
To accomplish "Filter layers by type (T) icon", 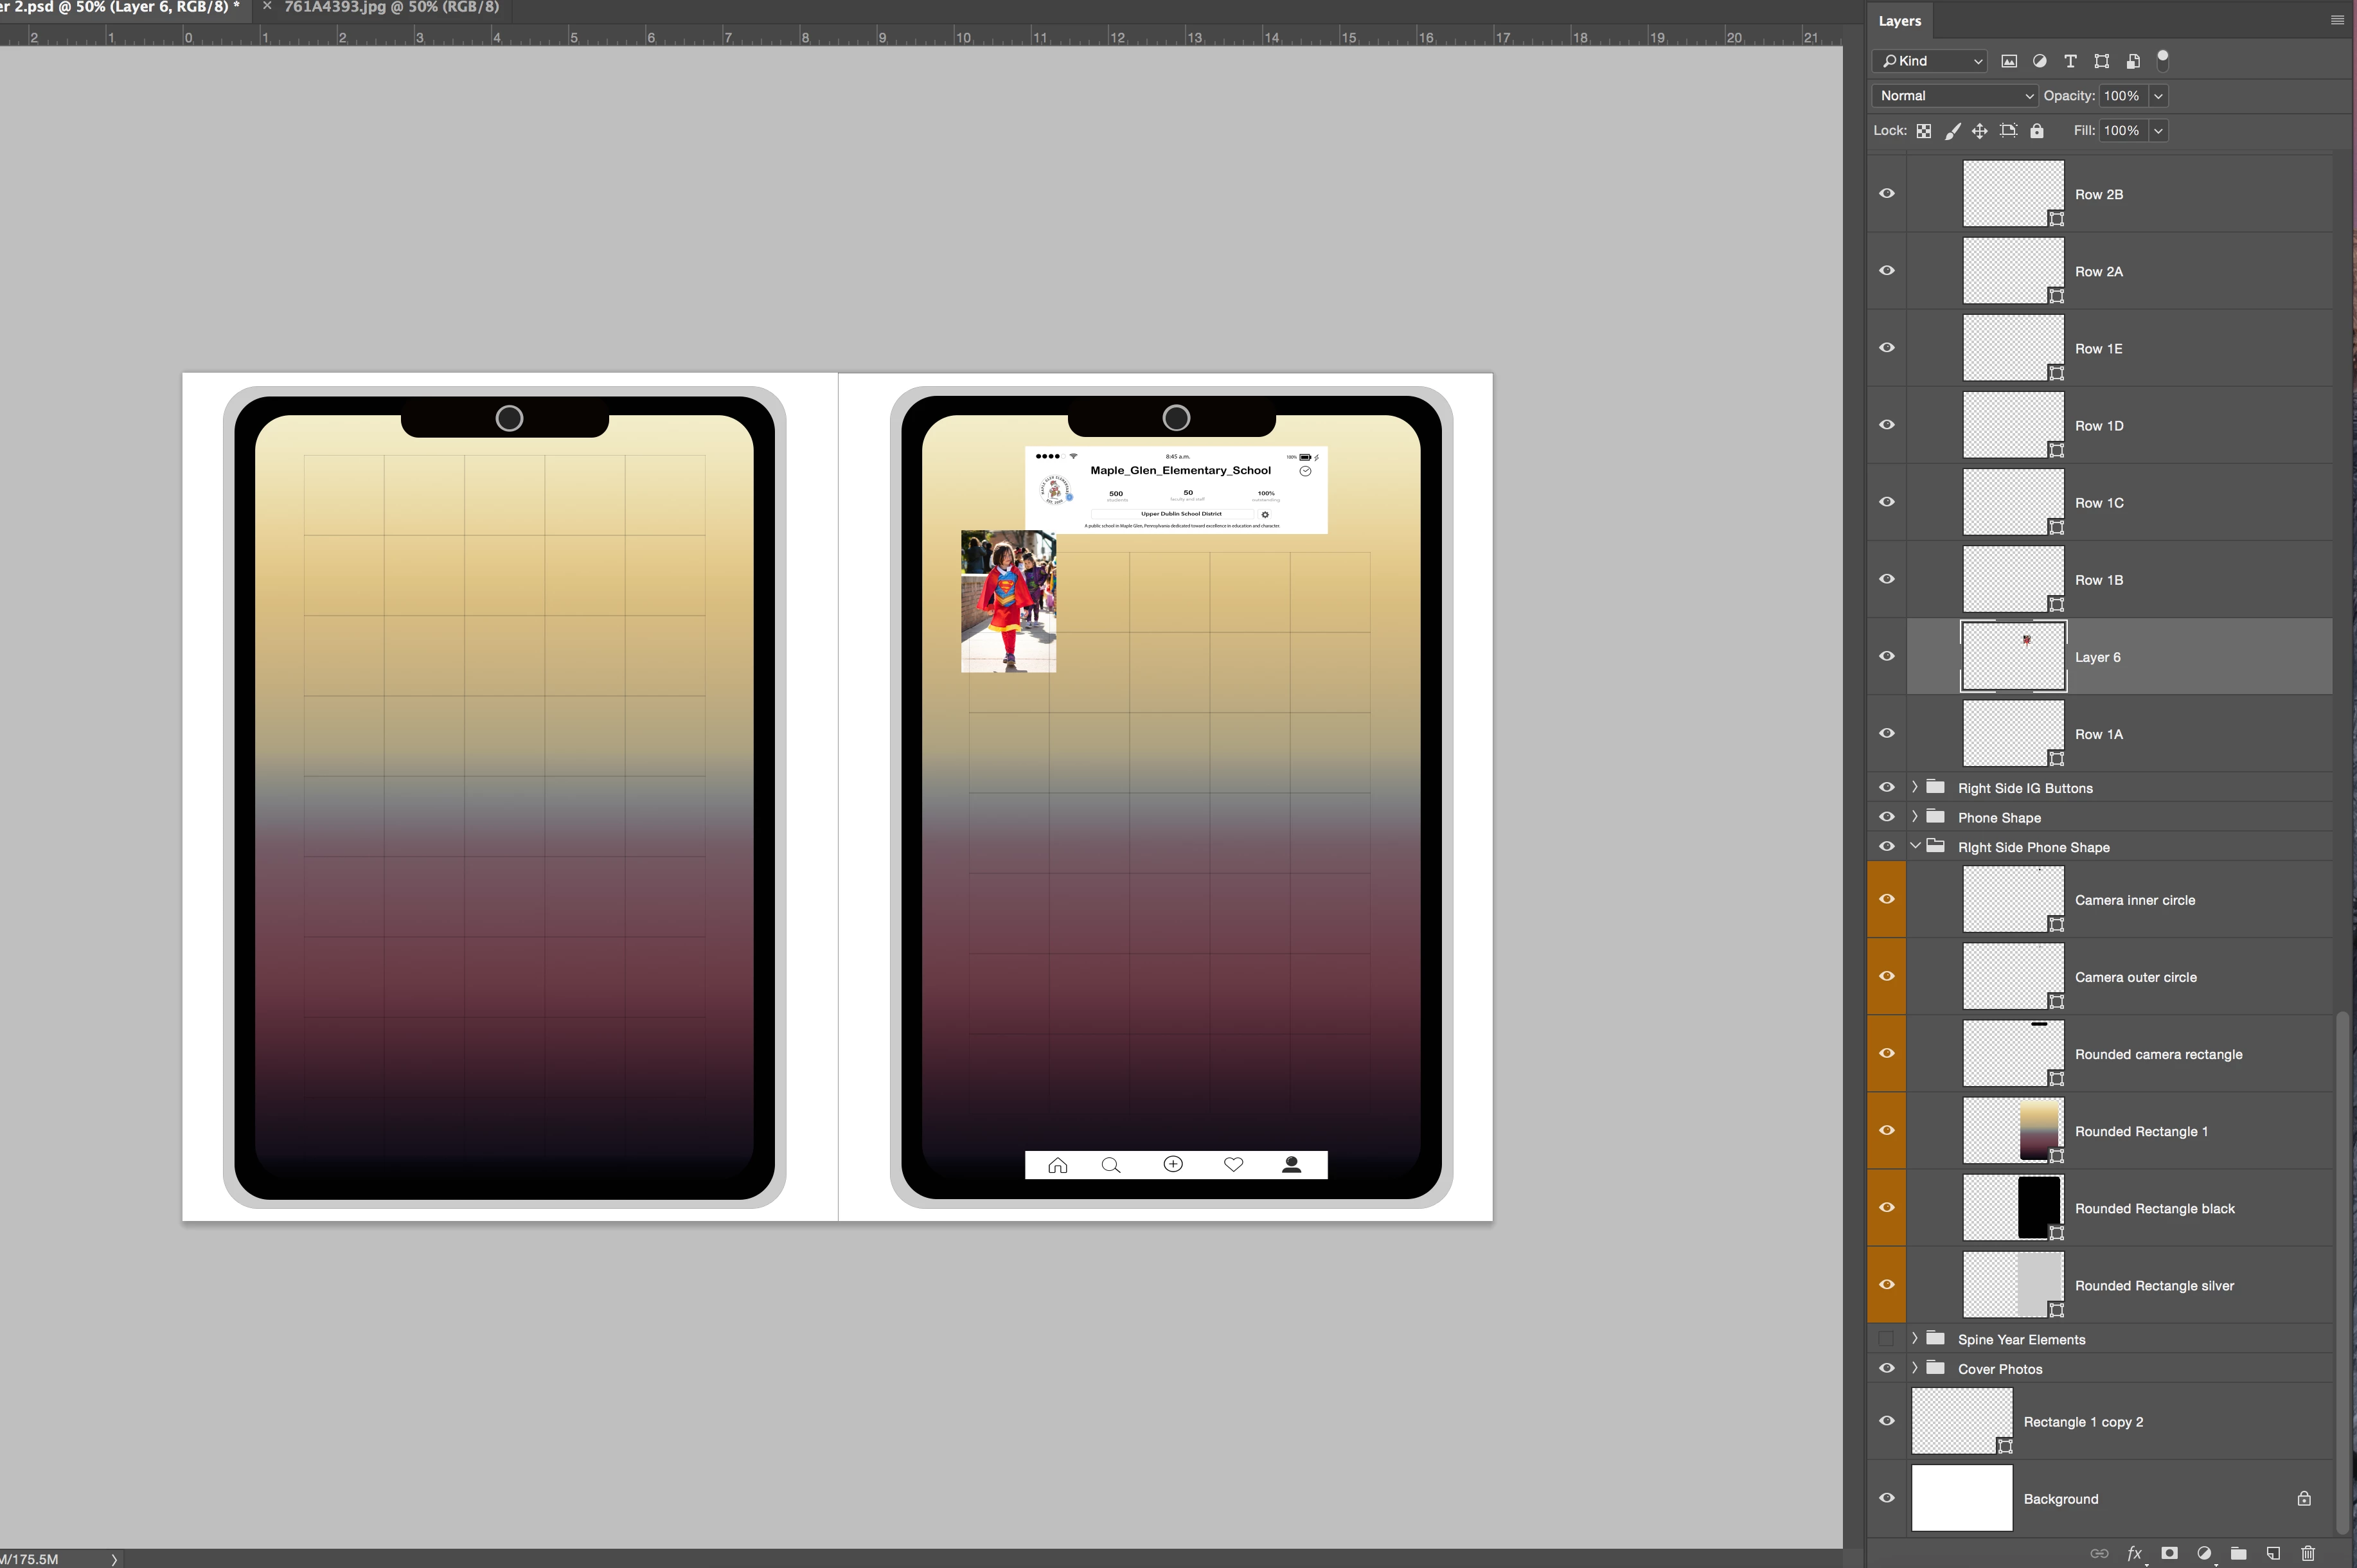I will tap(2070, 61).
